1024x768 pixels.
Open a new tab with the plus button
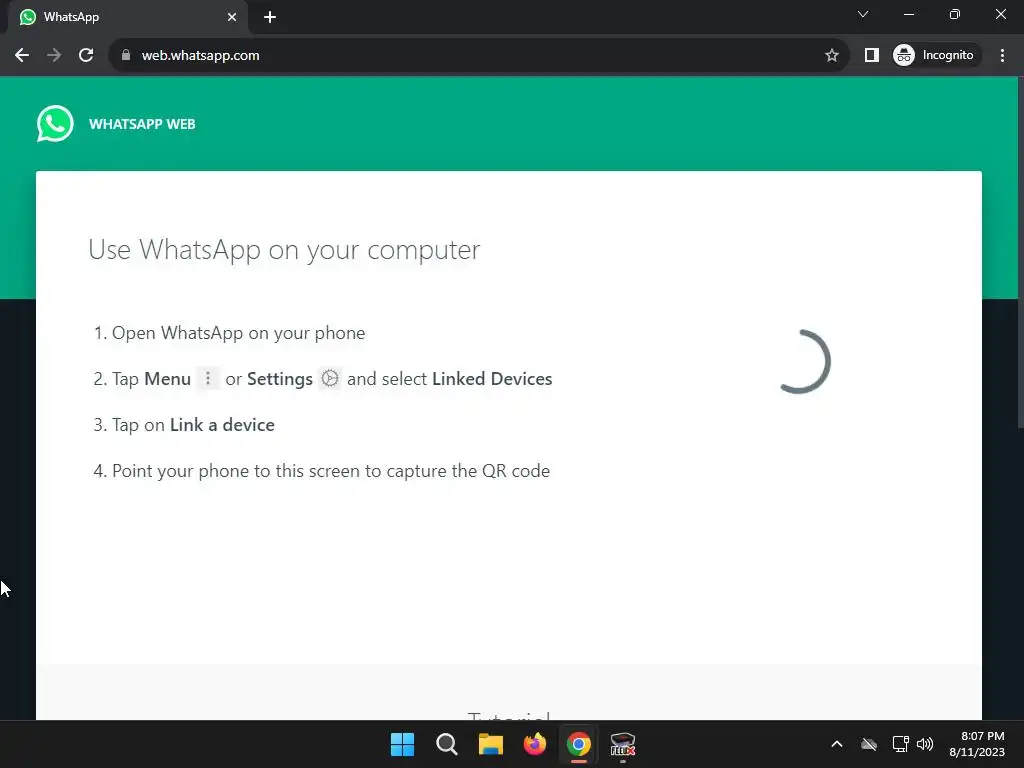[x=270, y=18]
